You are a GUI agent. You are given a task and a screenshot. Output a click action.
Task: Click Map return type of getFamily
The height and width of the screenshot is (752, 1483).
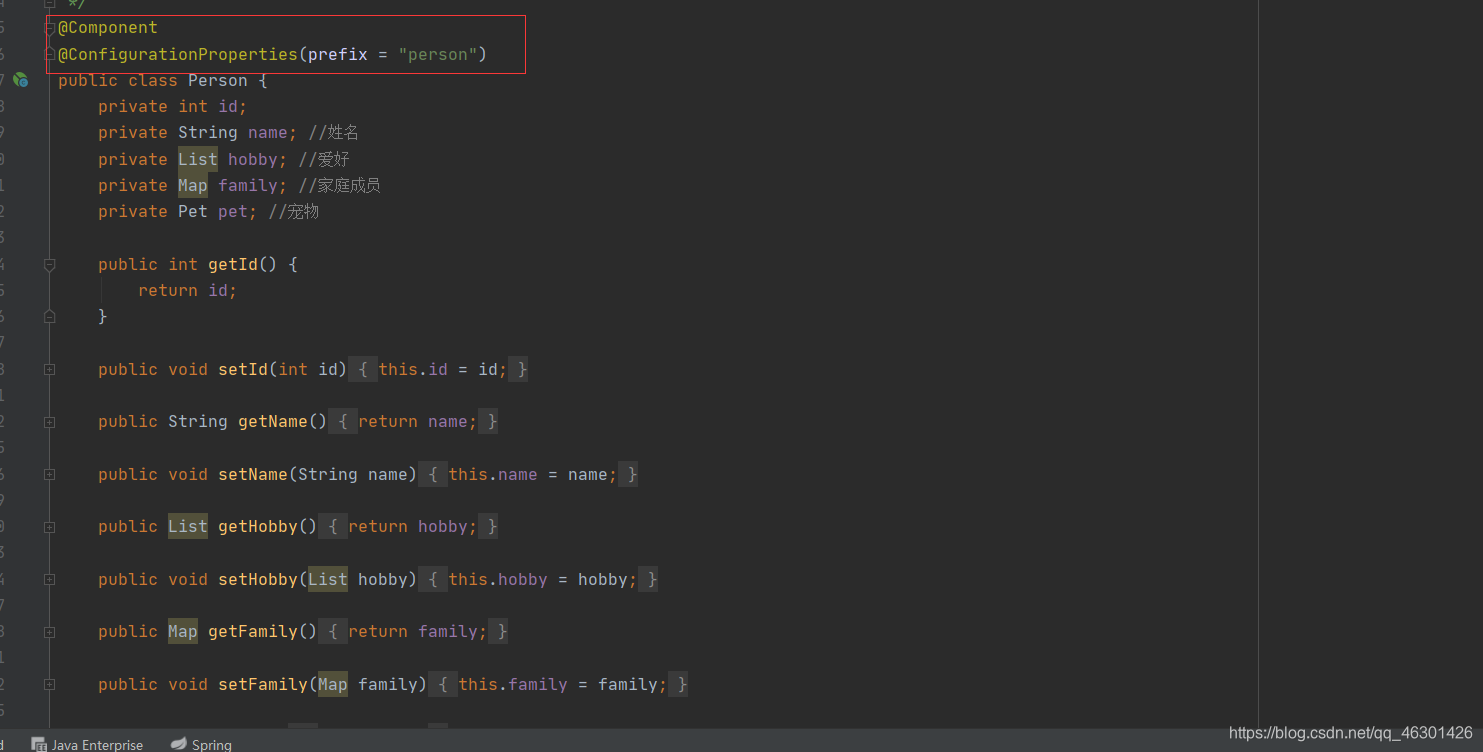pyautogui.click(x=183, y=631)
